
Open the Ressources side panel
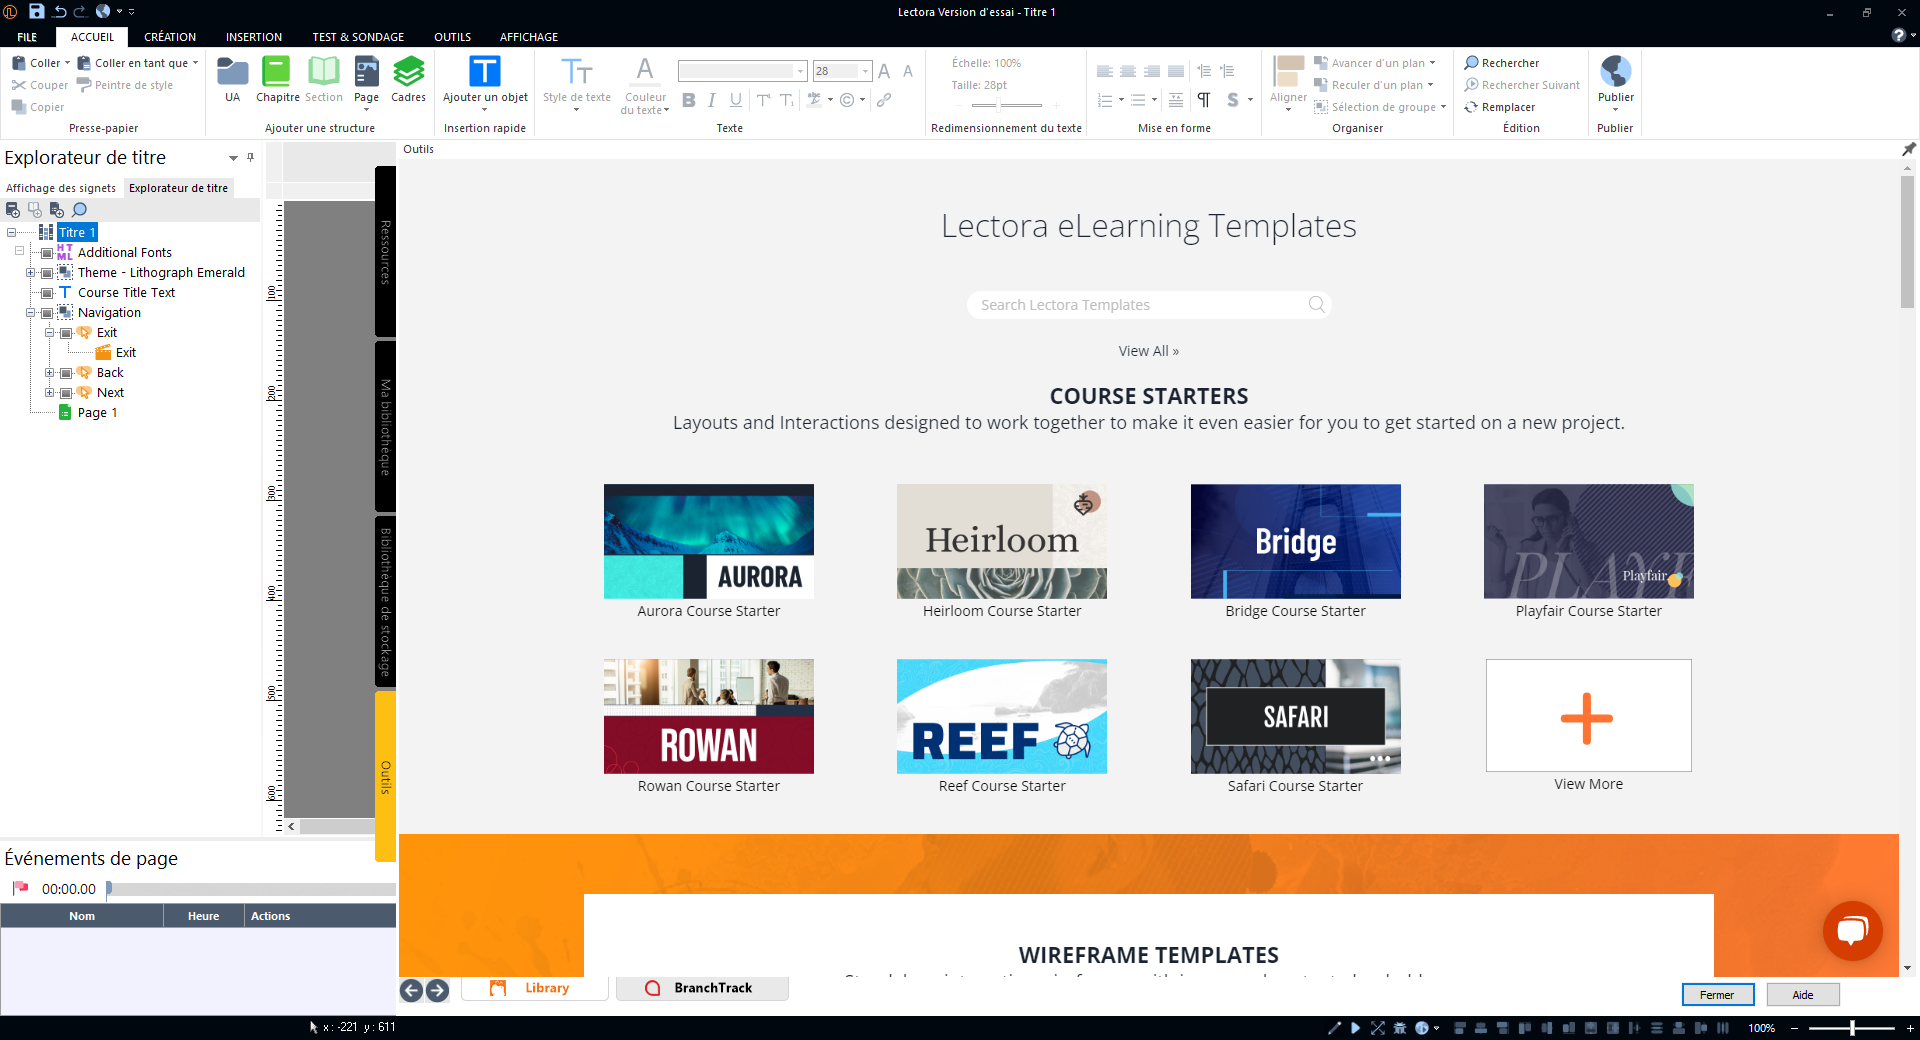385,252
